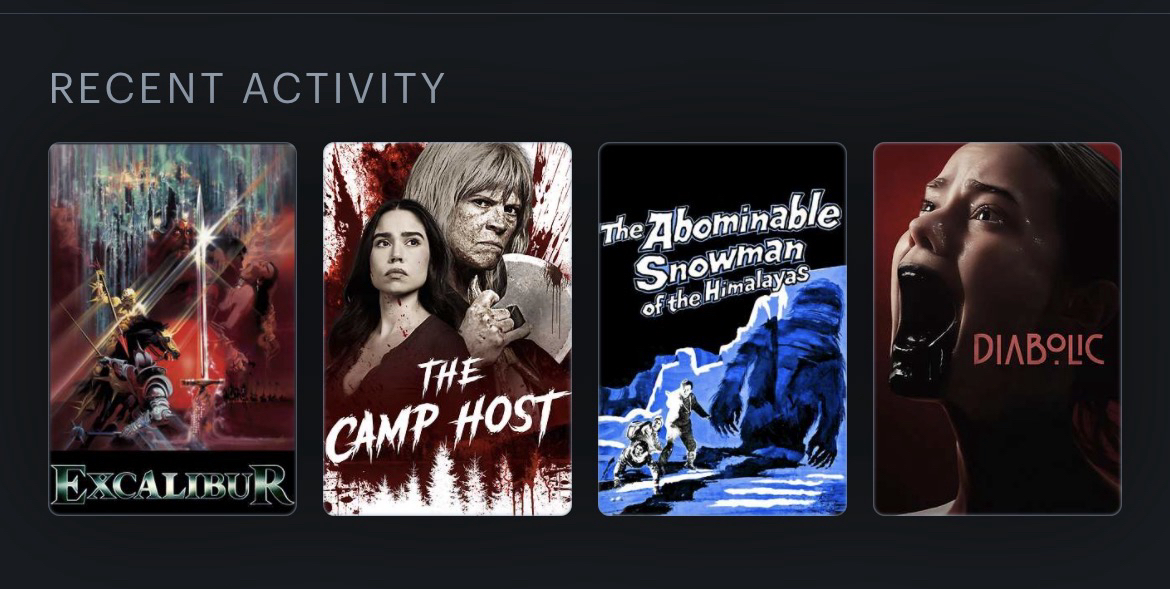
Task: Click the red Diabolic title text
Action: point(1038,350)
